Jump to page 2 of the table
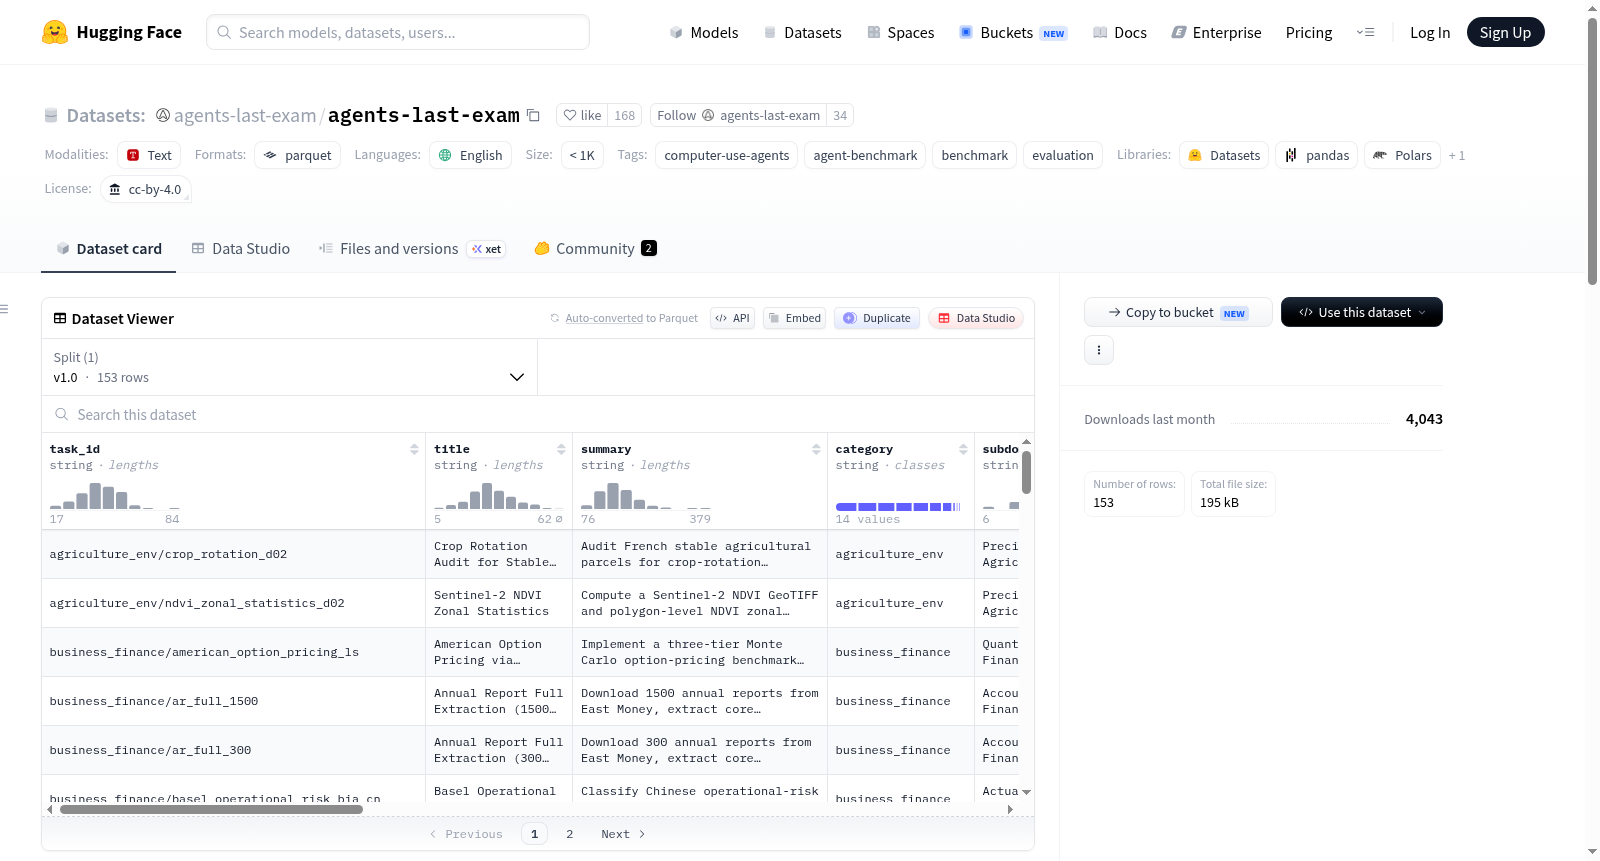 point(570,834)
